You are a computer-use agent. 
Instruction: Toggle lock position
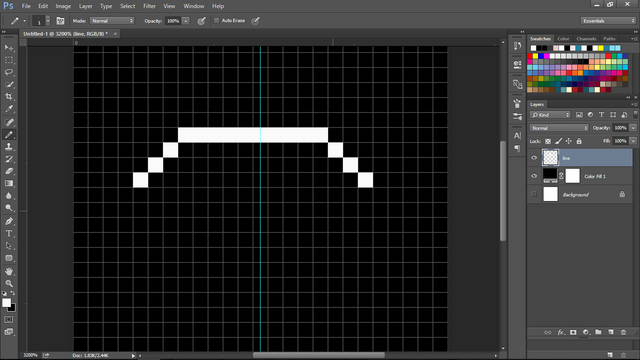coord(569,141)
